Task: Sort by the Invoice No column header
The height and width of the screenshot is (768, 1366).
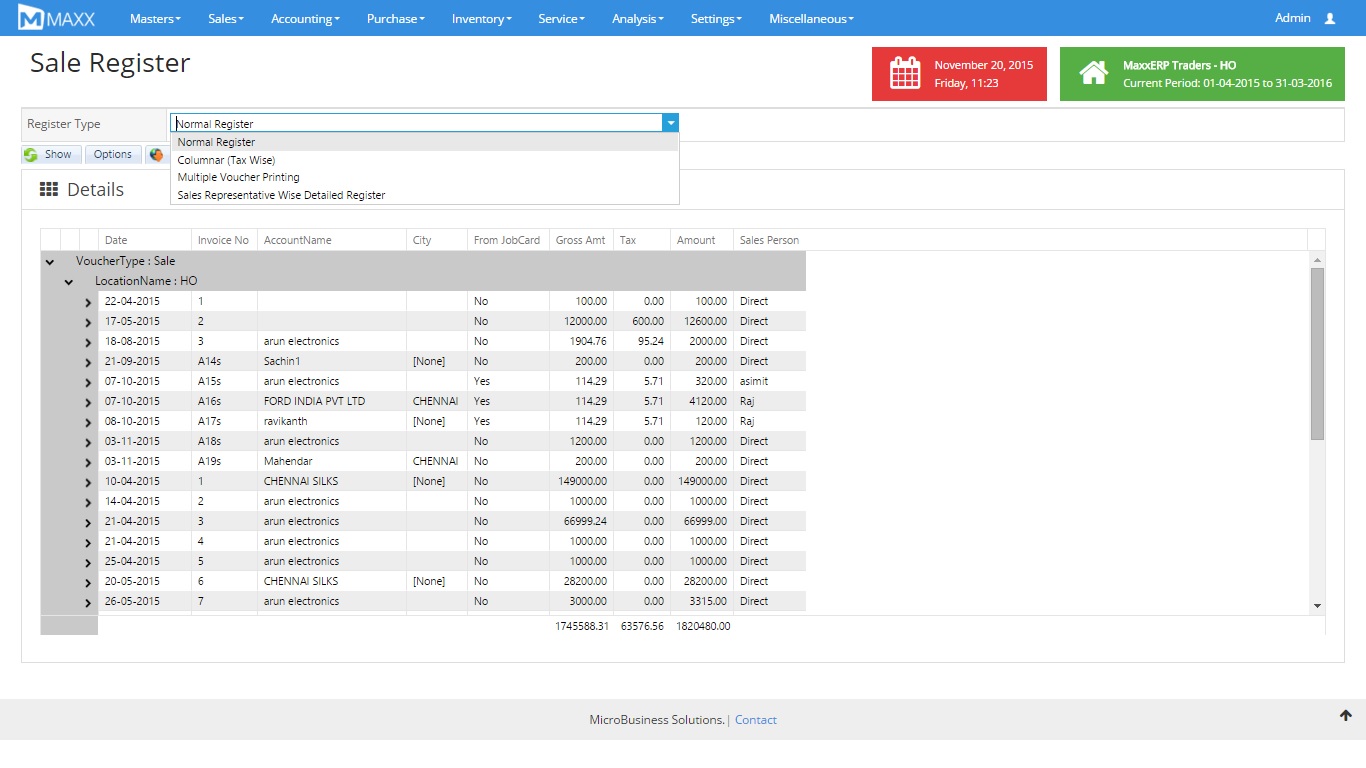Action: click(223, 240)
